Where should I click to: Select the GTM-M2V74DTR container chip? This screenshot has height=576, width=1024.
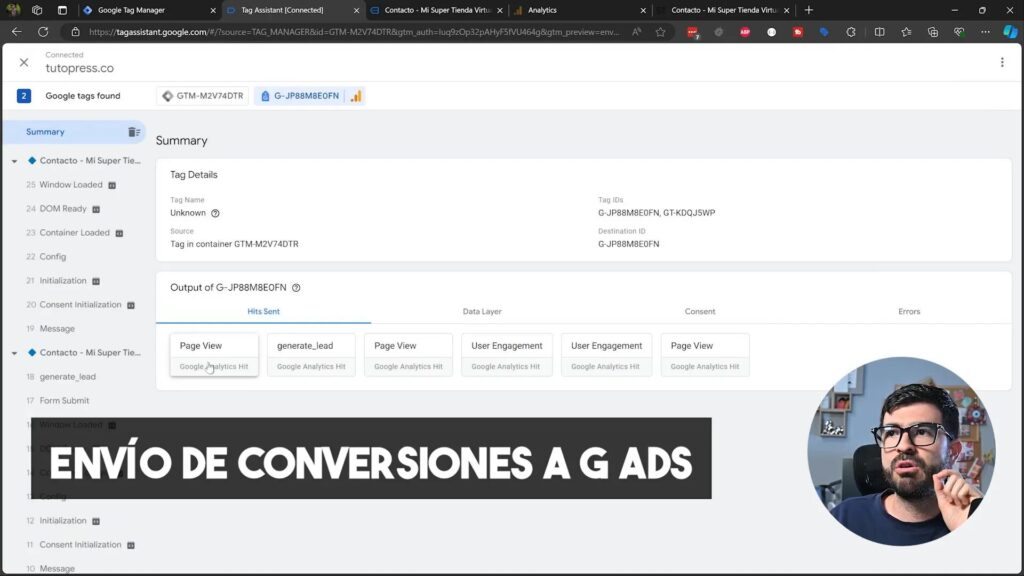pyautogui.click(x=203, y=96)
